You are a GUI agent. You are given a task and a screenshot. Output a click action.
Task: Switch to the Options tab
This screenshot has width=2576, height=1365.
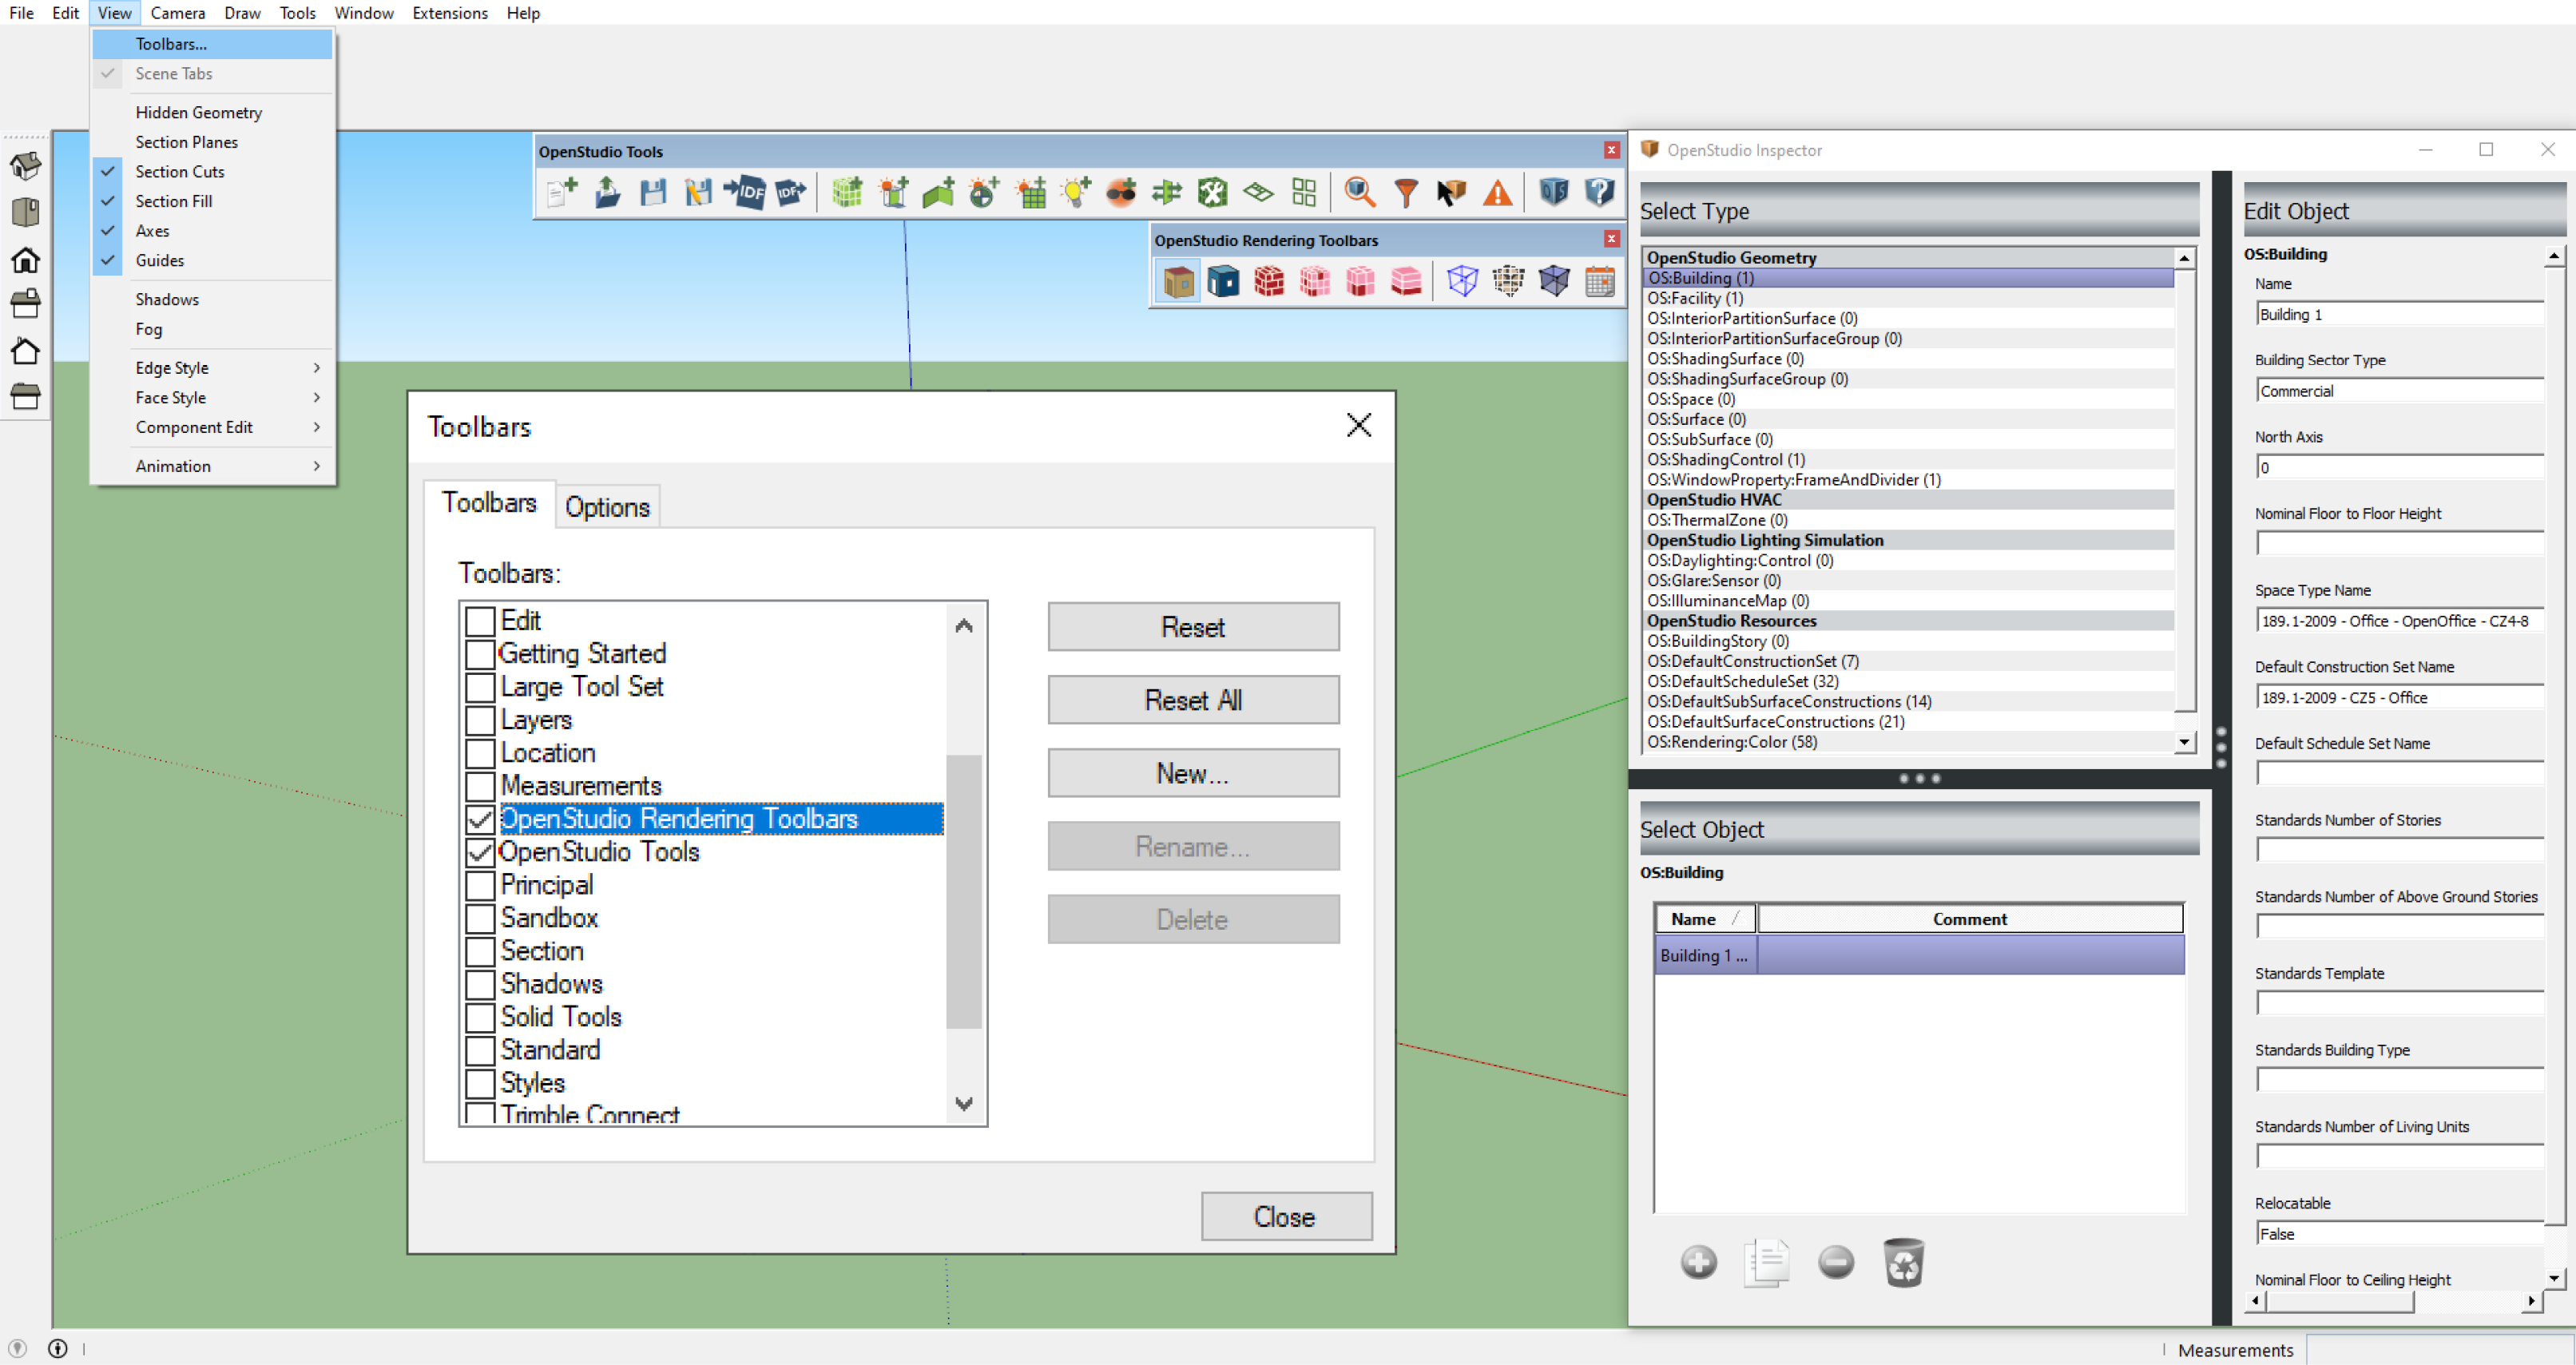click(607, 506)
